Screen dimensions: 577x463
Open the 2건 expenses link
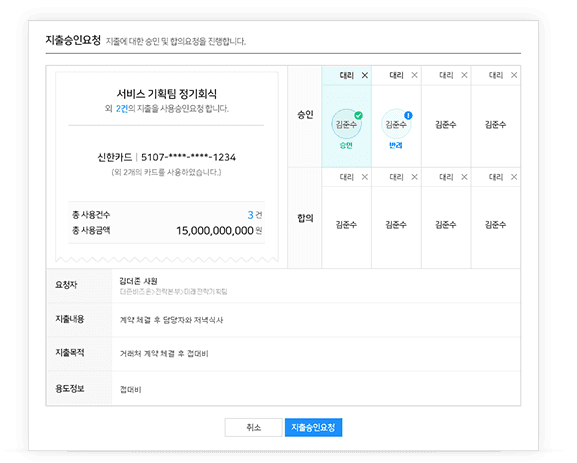[x=122, y=109]
